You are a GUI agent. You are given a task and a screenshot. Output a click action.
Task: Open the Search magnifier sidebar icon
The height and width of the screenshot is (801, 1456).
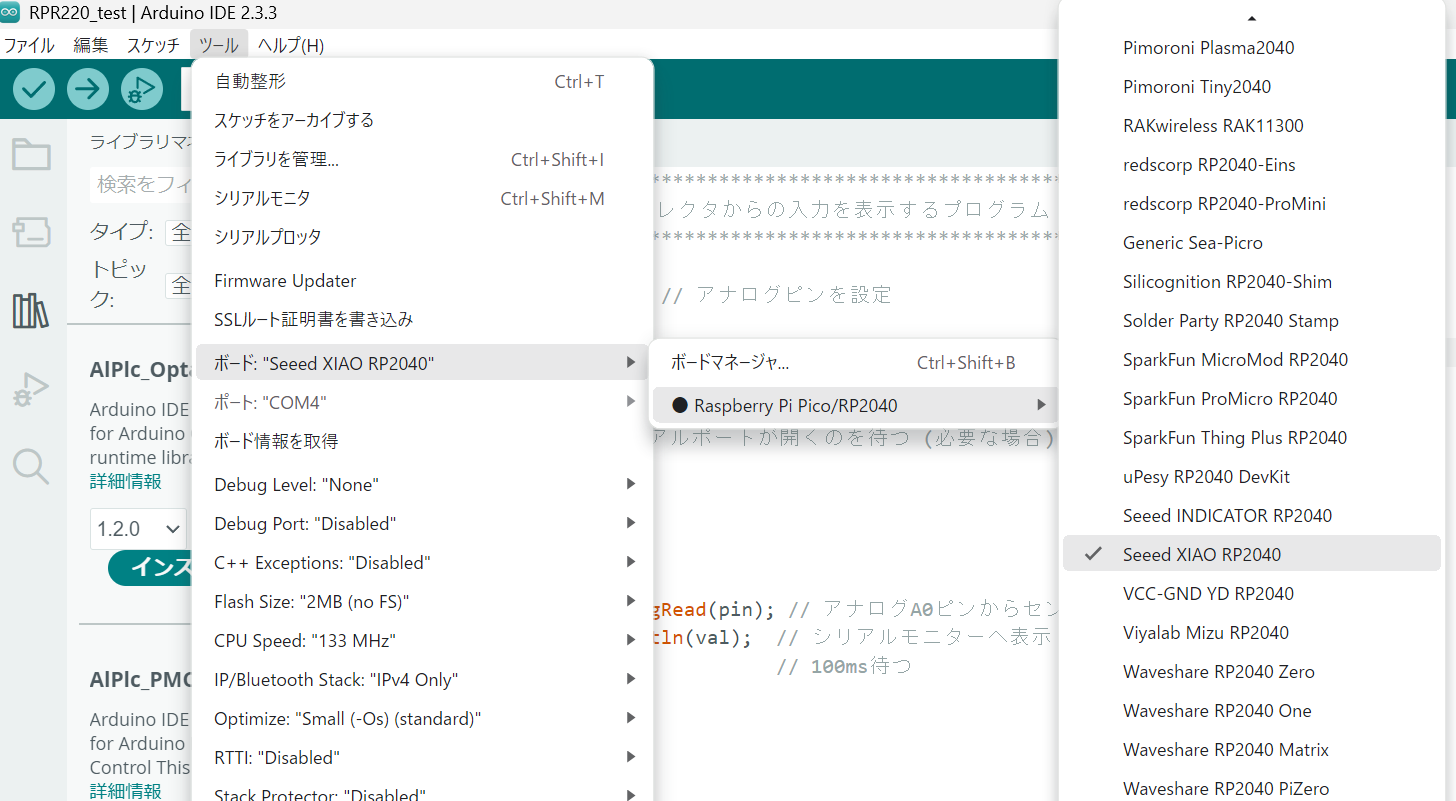pyautogui.click(x=31, y=466)
